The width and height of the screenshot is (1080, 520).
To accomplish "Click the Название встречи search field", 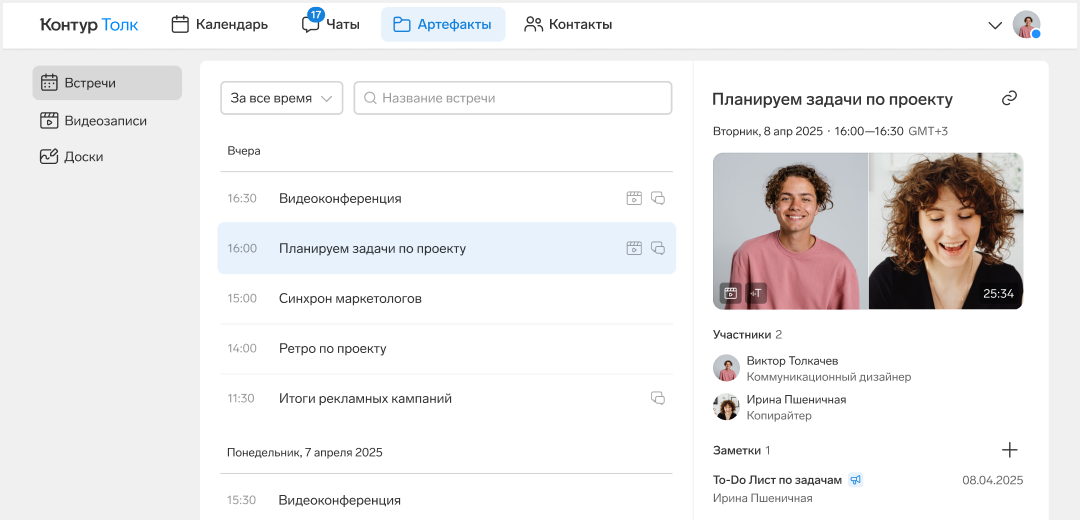I will coord(512,98).
